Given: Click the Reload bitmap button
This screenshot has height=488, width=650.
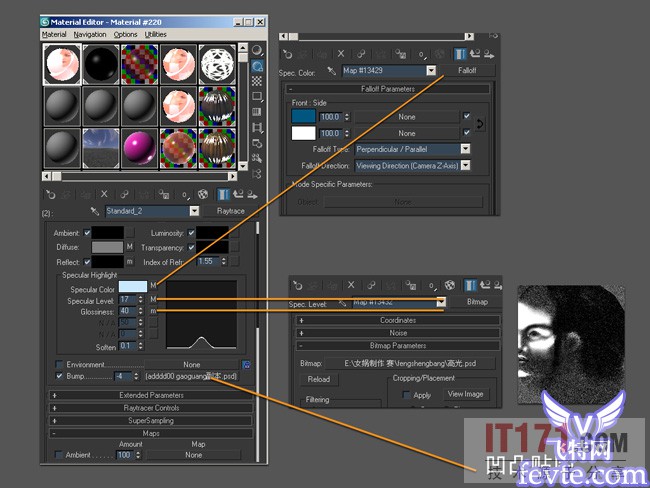Looking at the screenshot, I should (x=318, y=380).
